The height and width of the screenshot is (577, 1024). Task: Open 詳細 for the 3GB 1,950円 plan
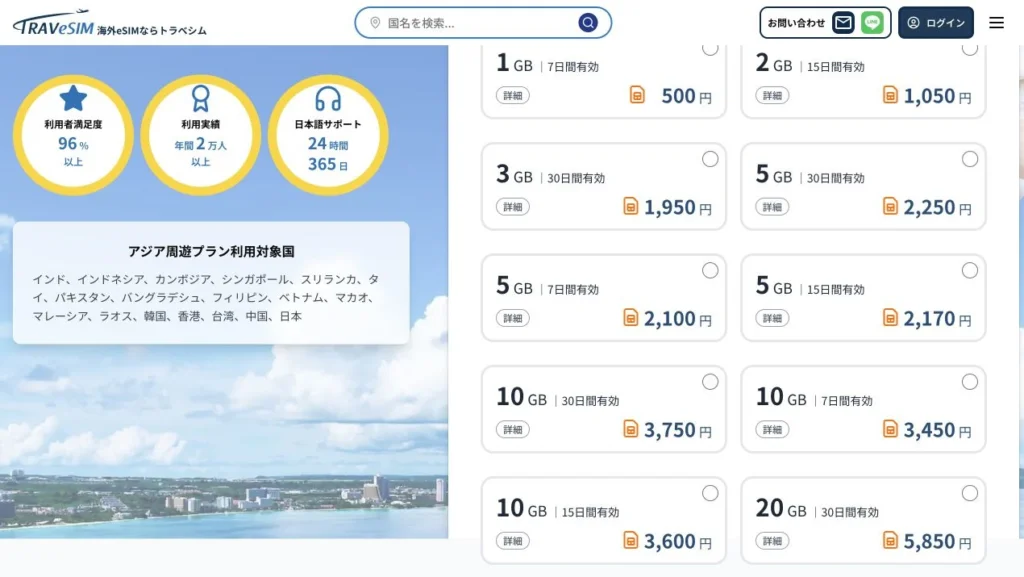tap(513, 208)
